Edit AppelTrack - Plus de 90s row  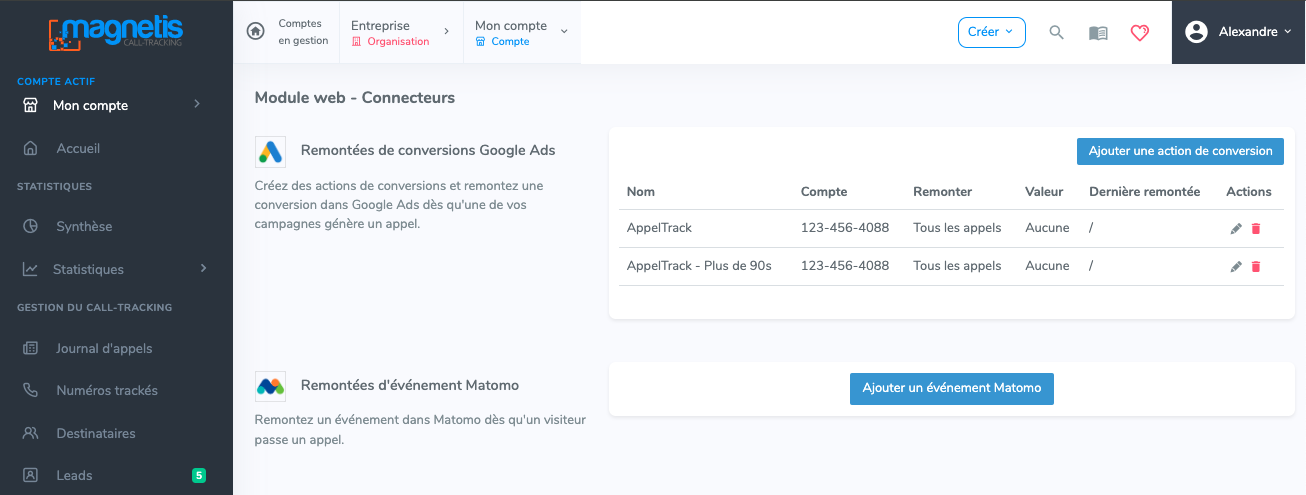[1236, 266]
